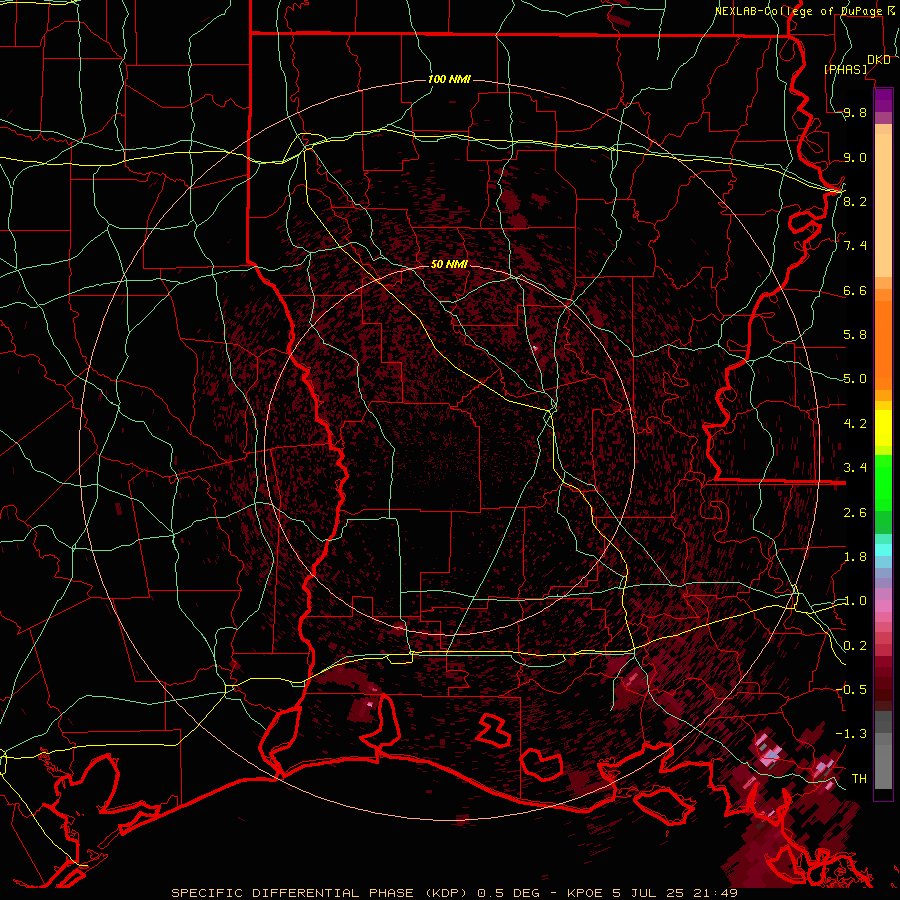Pick the yellow color bar segment
This screenshot has height=900, width=900.
click(x=883, y=428)
